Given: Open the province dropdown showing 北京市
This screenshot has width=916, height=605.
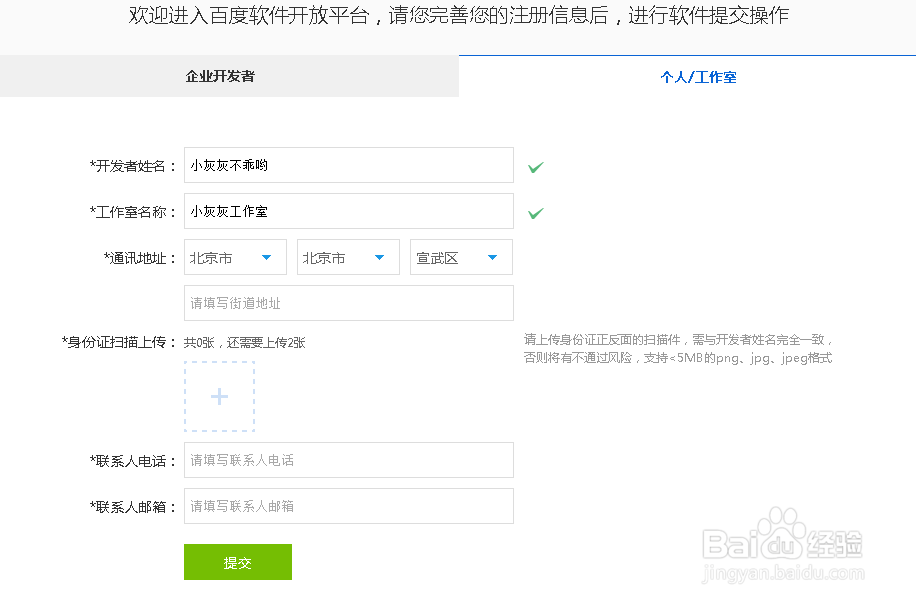Looking at the screenshot, I should (235, 258).
